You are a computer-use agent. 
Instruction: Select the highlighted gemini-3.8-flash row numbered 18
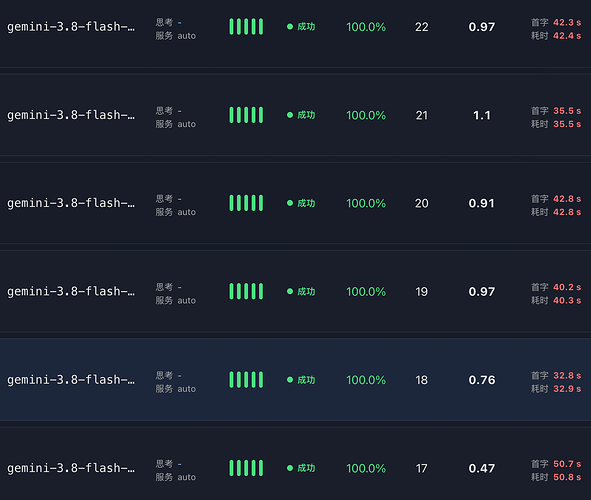(296, 379)
